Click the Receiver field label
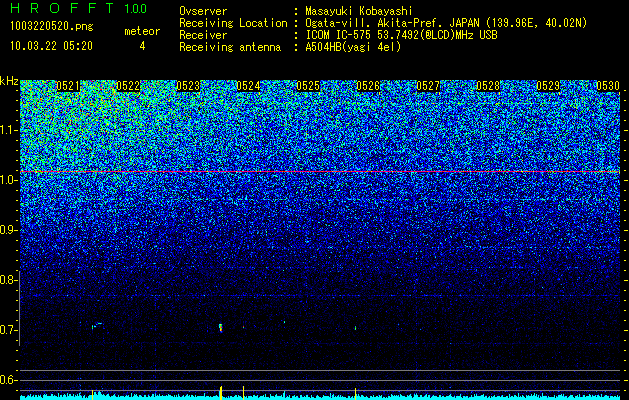Viewport: 629px width, 400px height. coord(203,35)
